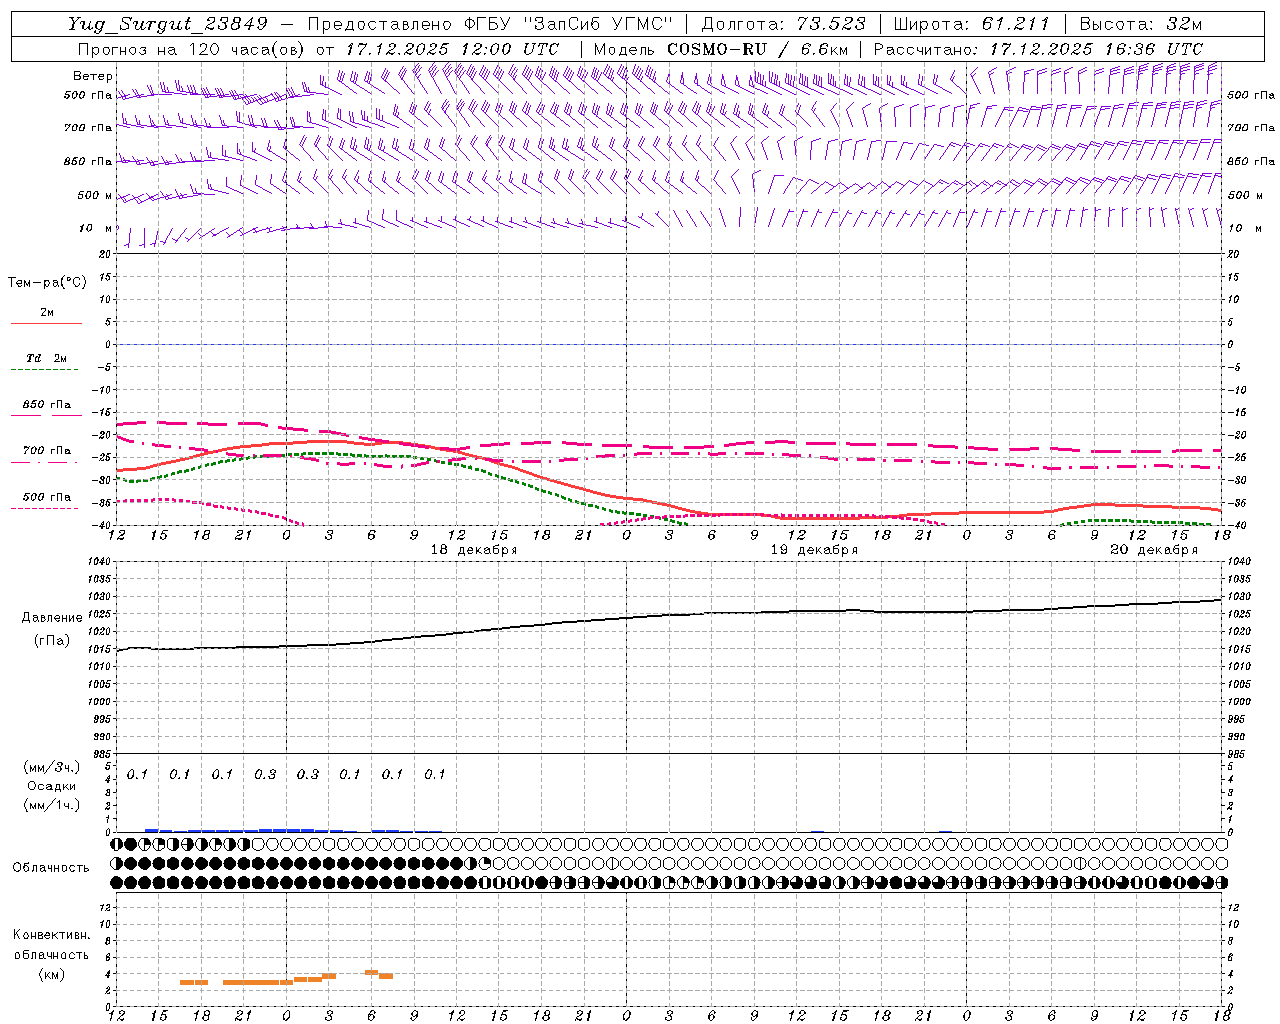
Task: Select the Тем-ра(°C) temperature axis label
Action: pos(47,283)
